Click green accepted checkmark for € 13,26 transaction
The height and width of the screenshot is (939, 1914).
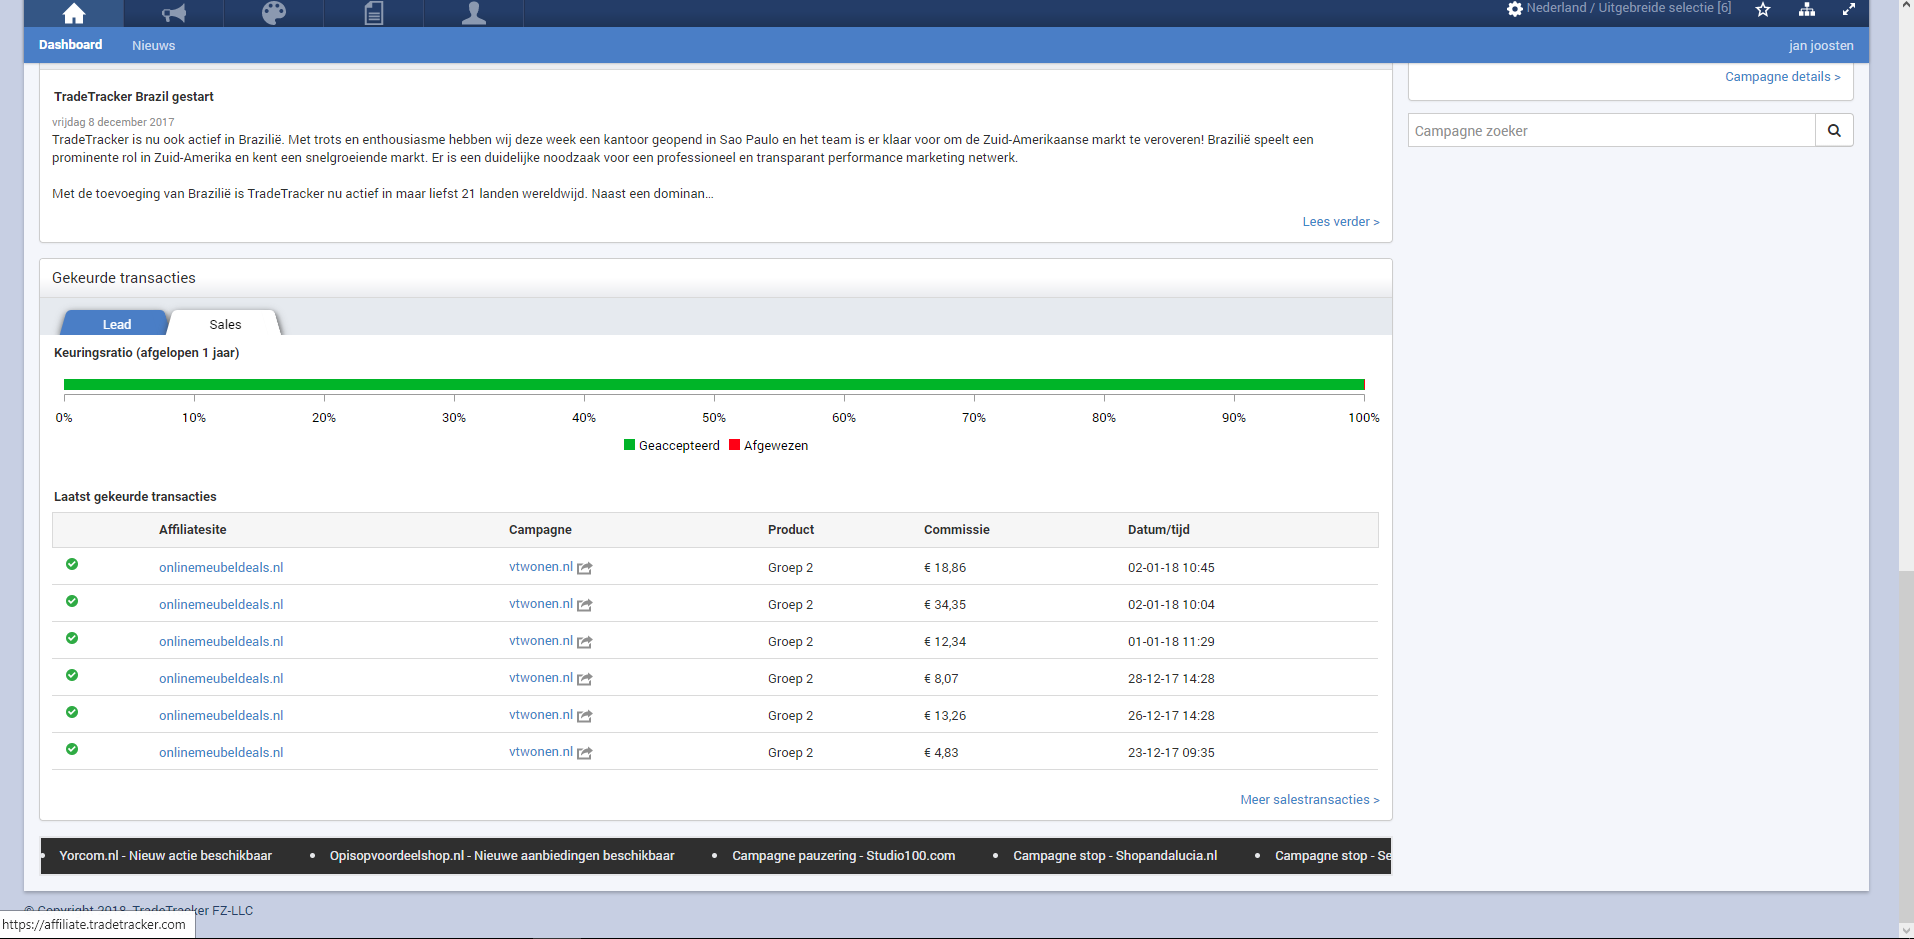(72, 712)
